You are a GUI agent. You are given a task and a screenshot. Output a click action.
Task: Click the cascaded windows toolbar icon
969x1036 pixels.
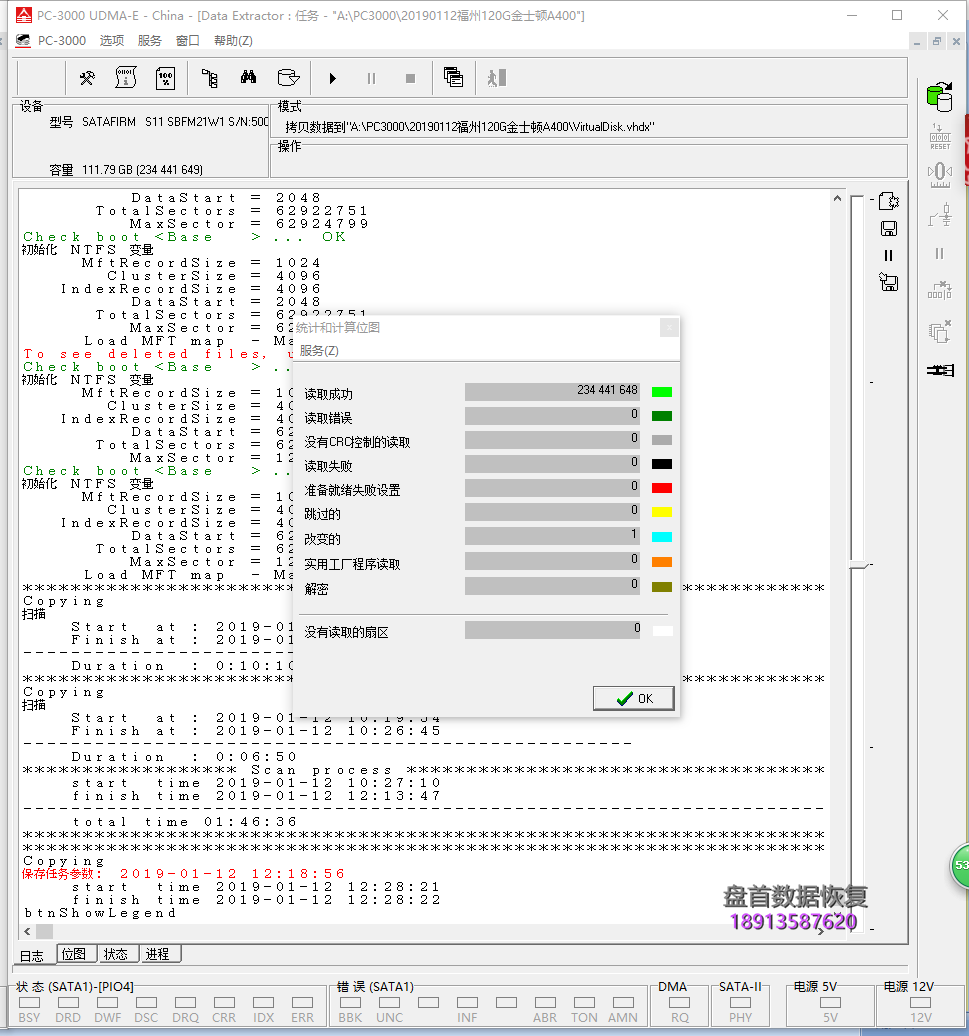point(453,78)
